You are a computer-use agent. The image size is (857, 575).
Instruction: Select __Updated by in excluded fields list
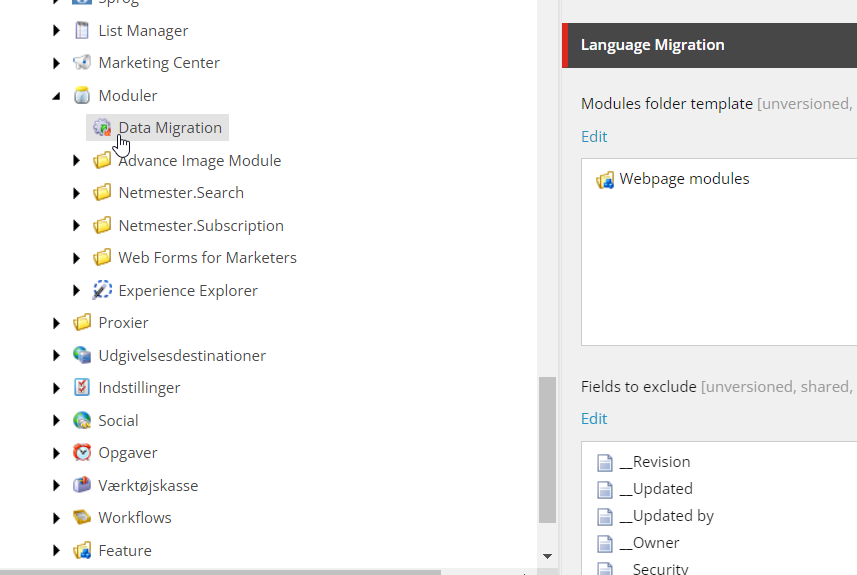tap(666, 516)
